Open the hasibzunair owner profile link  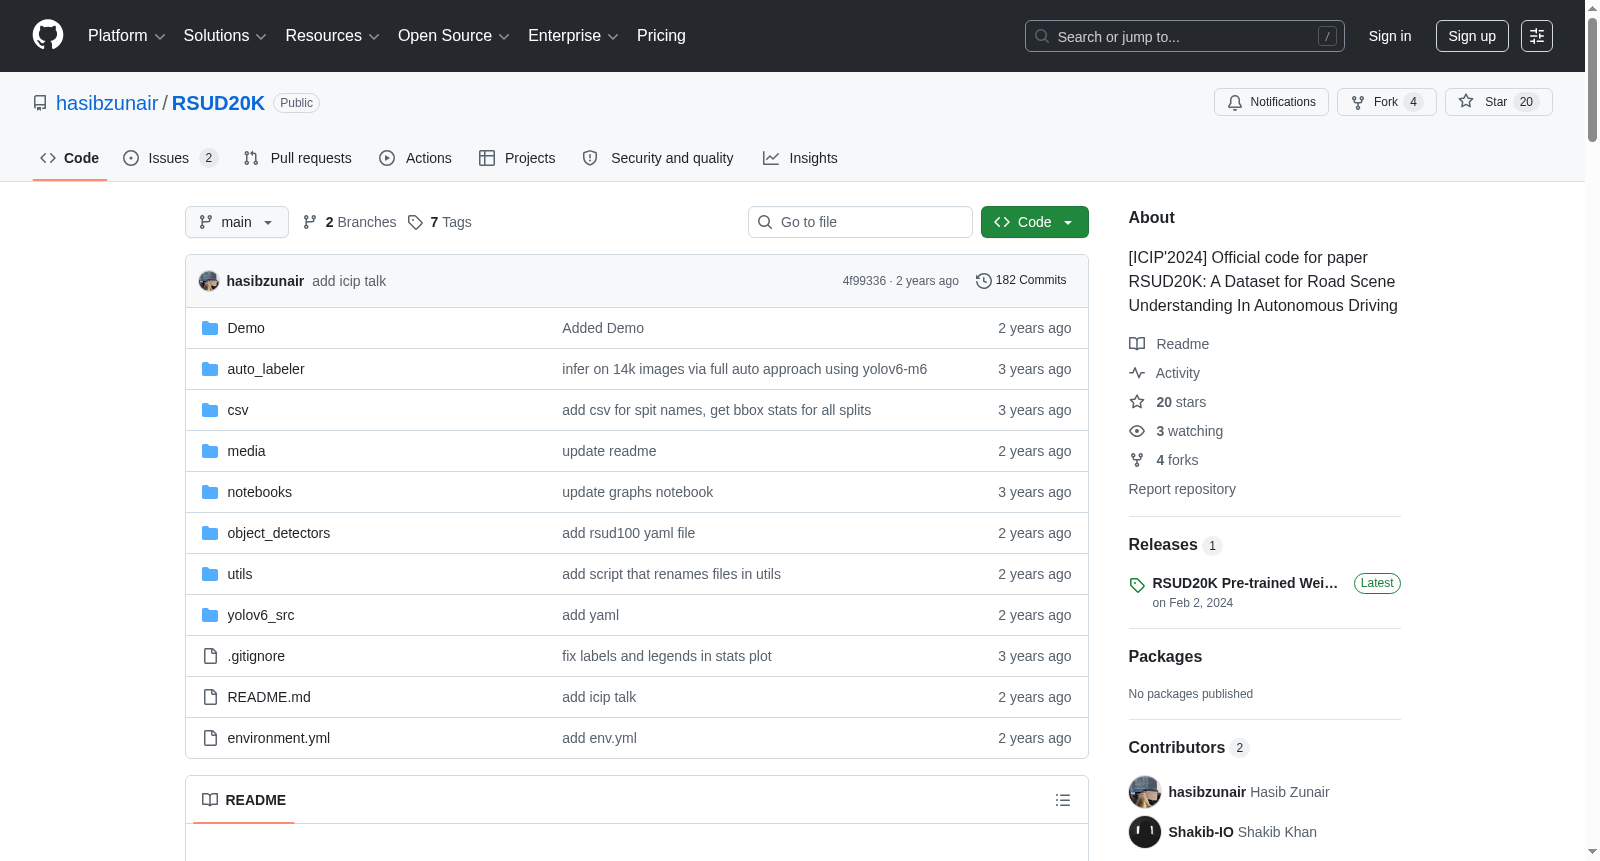pyautogui.click(x=107, y=103)
